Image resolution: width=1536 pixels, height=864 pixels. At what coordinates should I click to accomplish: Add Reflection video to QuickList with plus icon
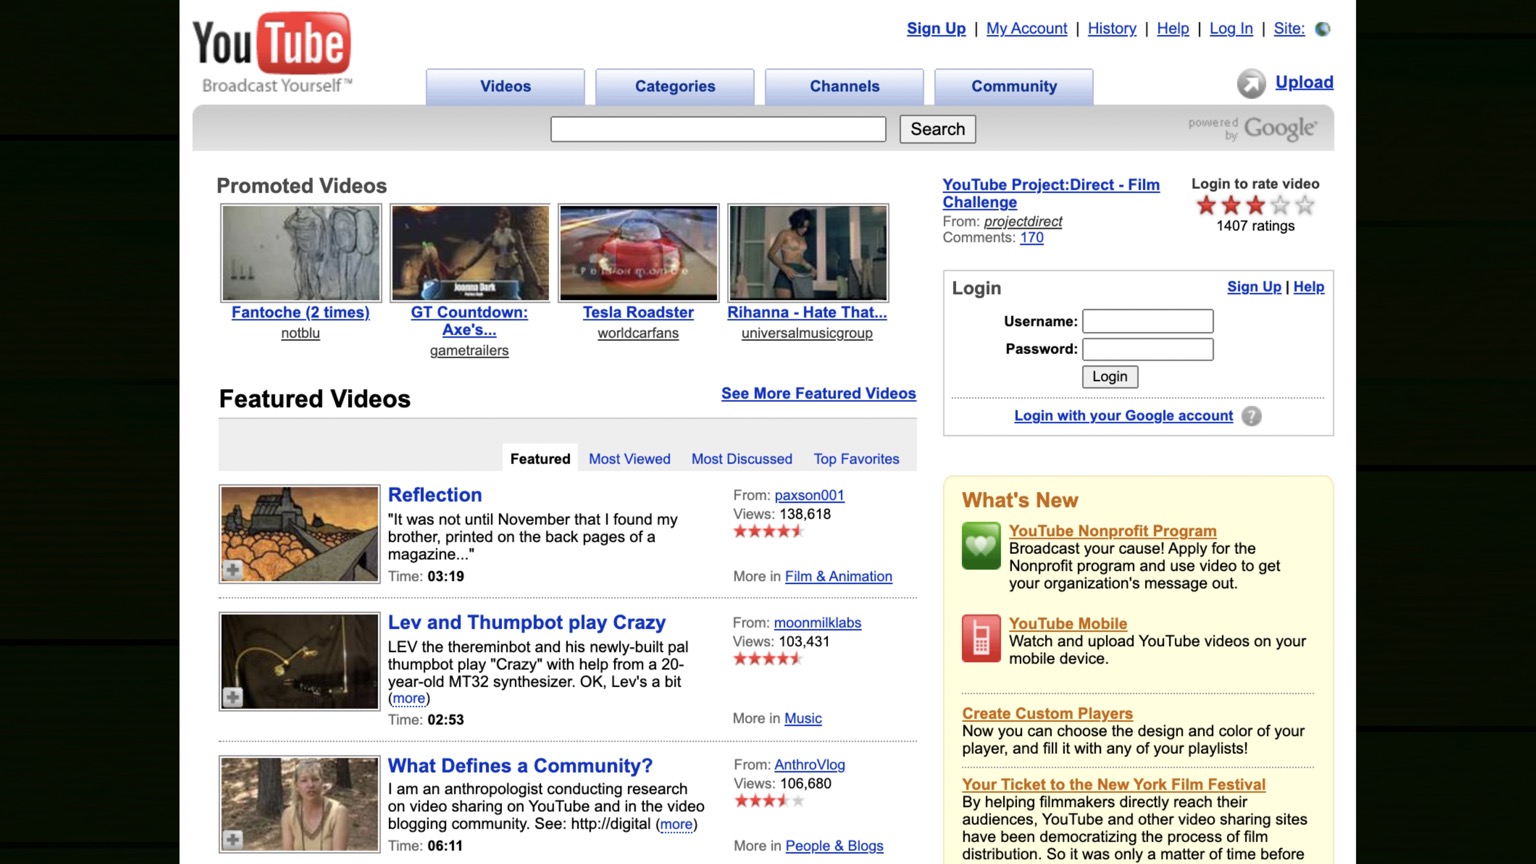[x=233, y=570]
